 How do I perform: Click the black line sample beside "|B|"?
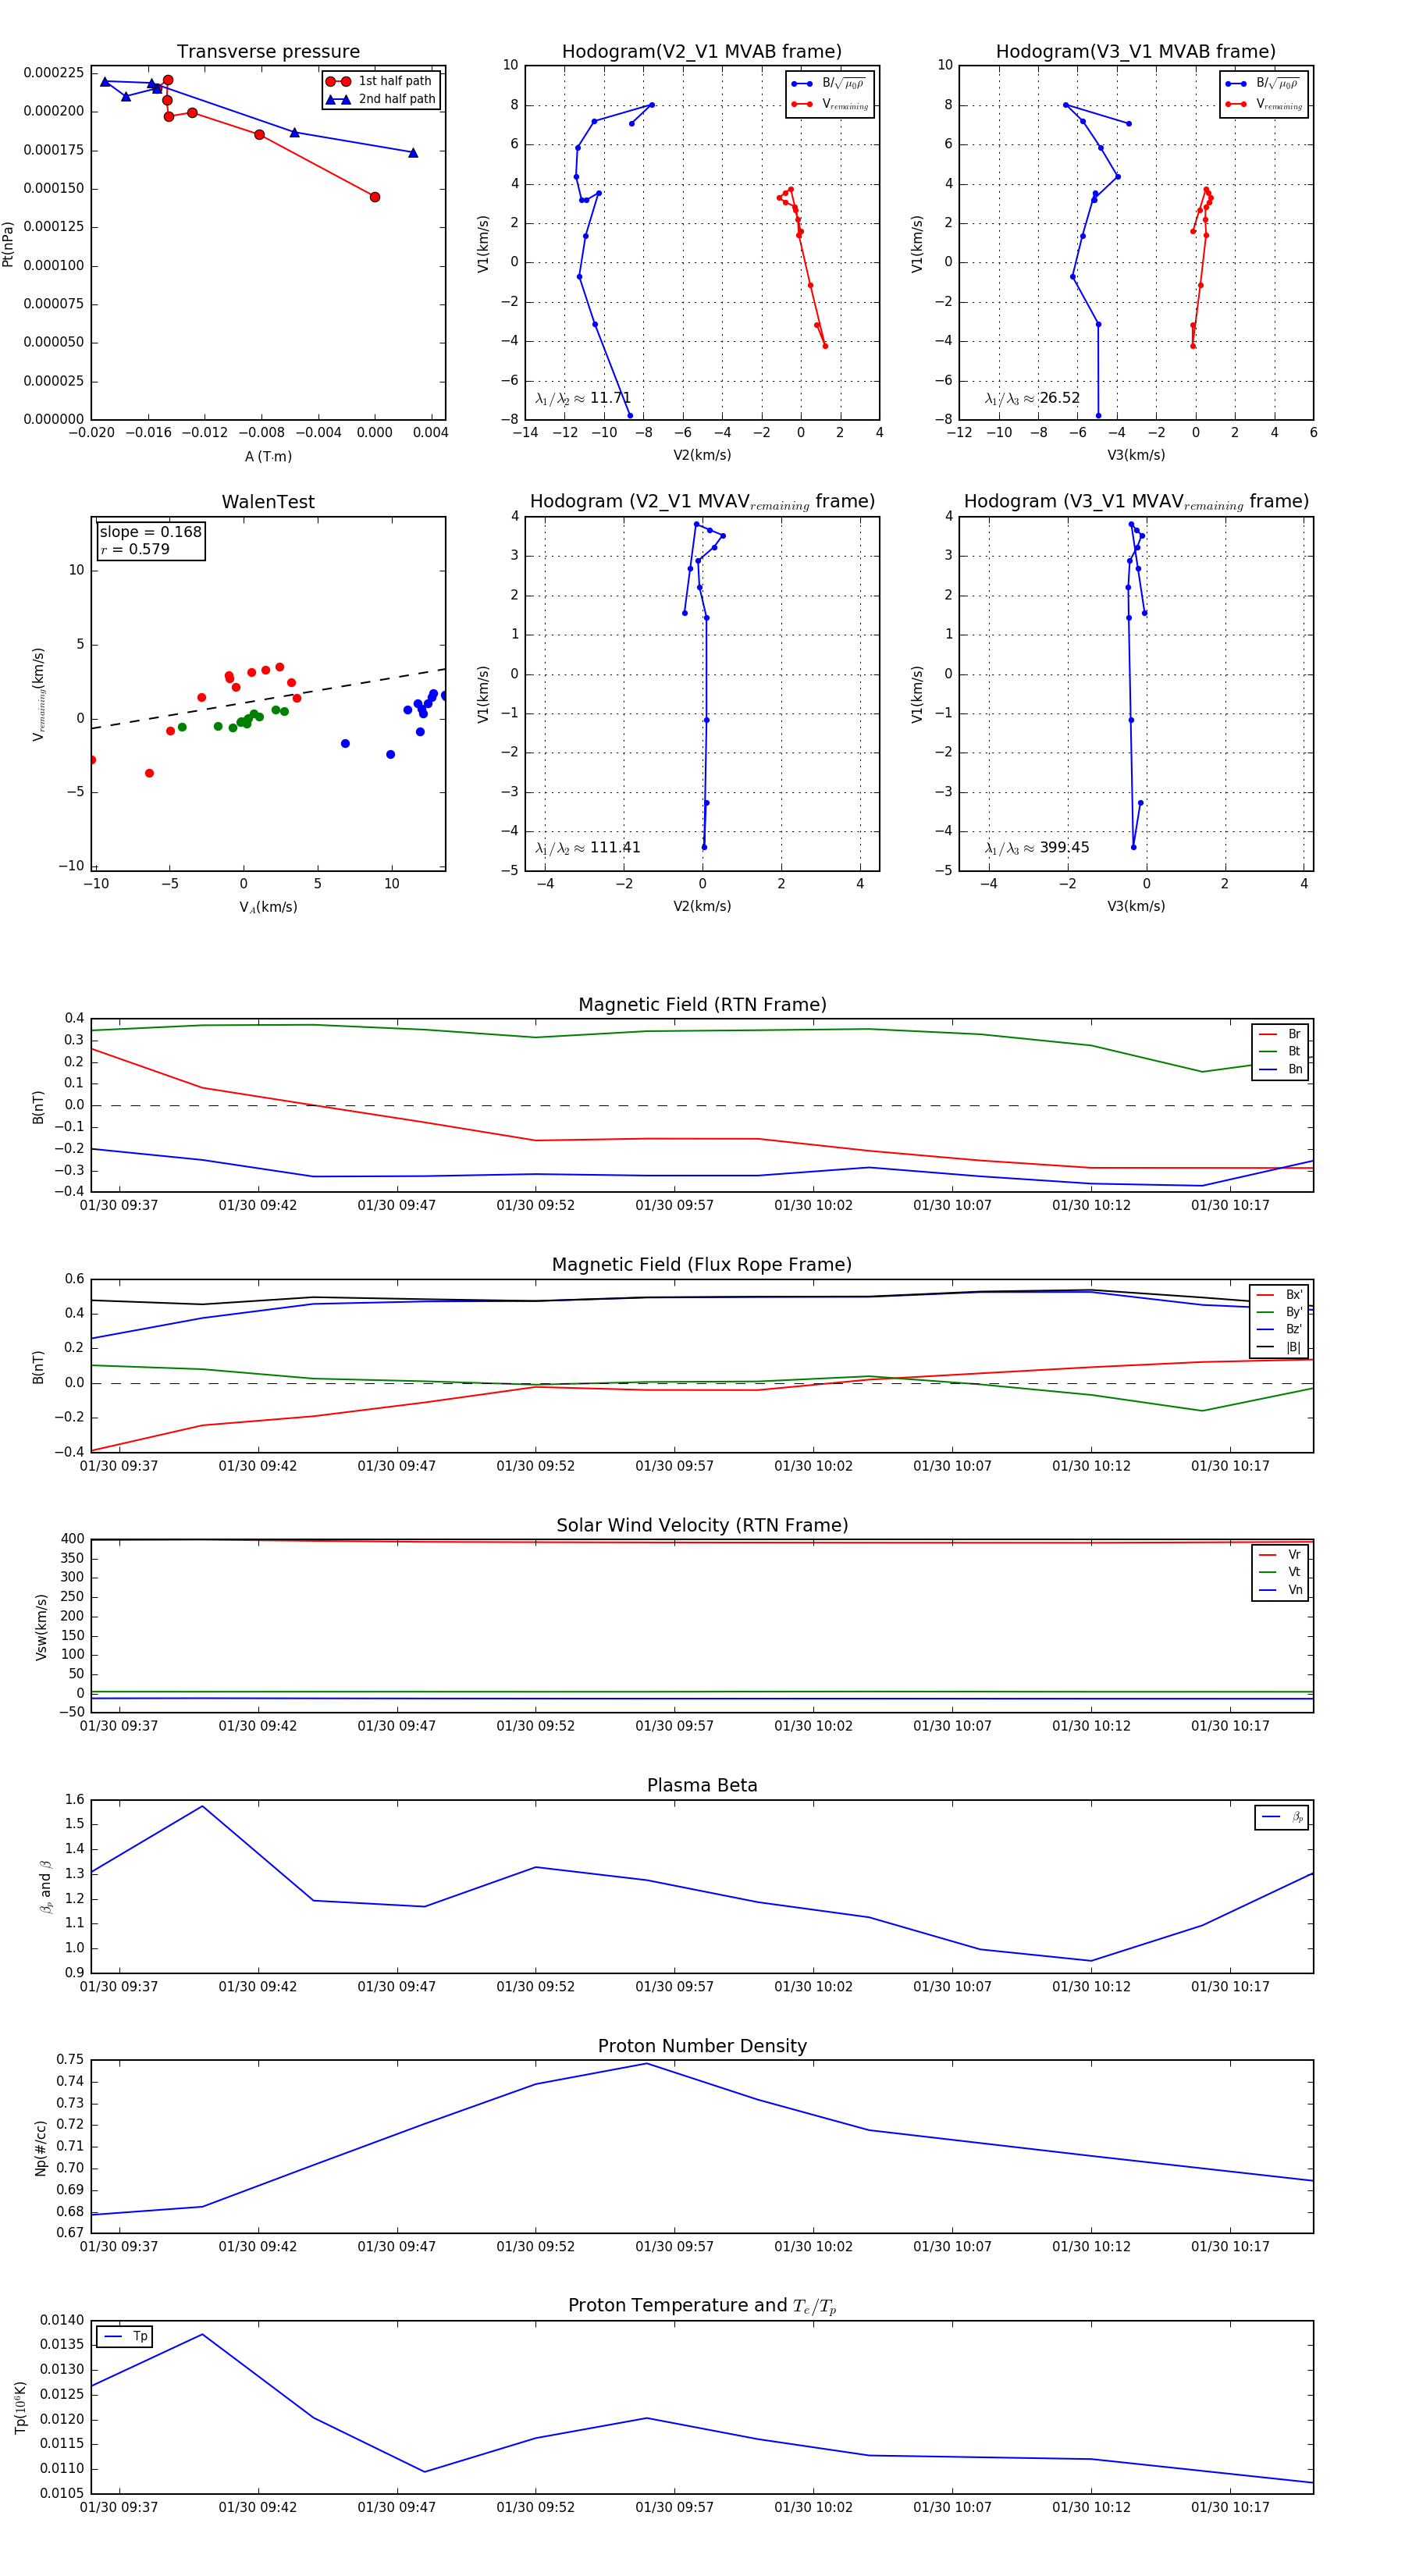point(1266,1347)
